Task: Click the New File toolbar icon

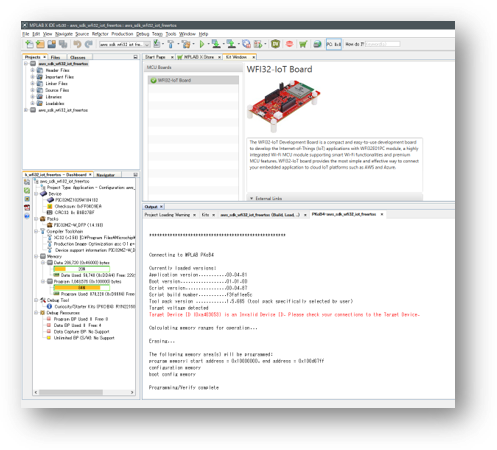Action: (x=29, y=44)
